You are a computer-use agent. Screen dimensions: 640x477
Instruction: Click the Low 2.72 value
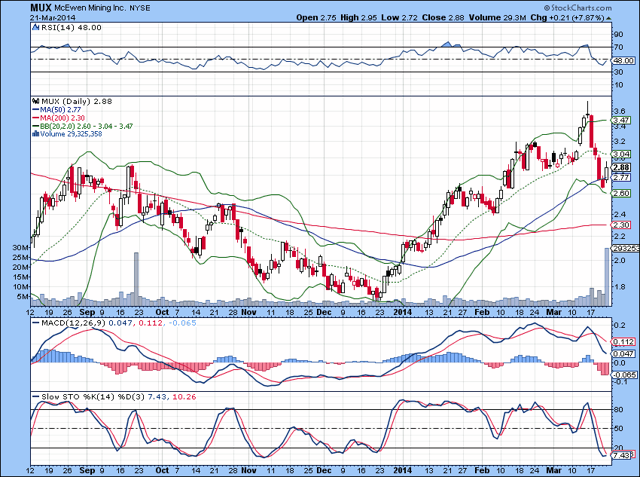click(400, 18)
